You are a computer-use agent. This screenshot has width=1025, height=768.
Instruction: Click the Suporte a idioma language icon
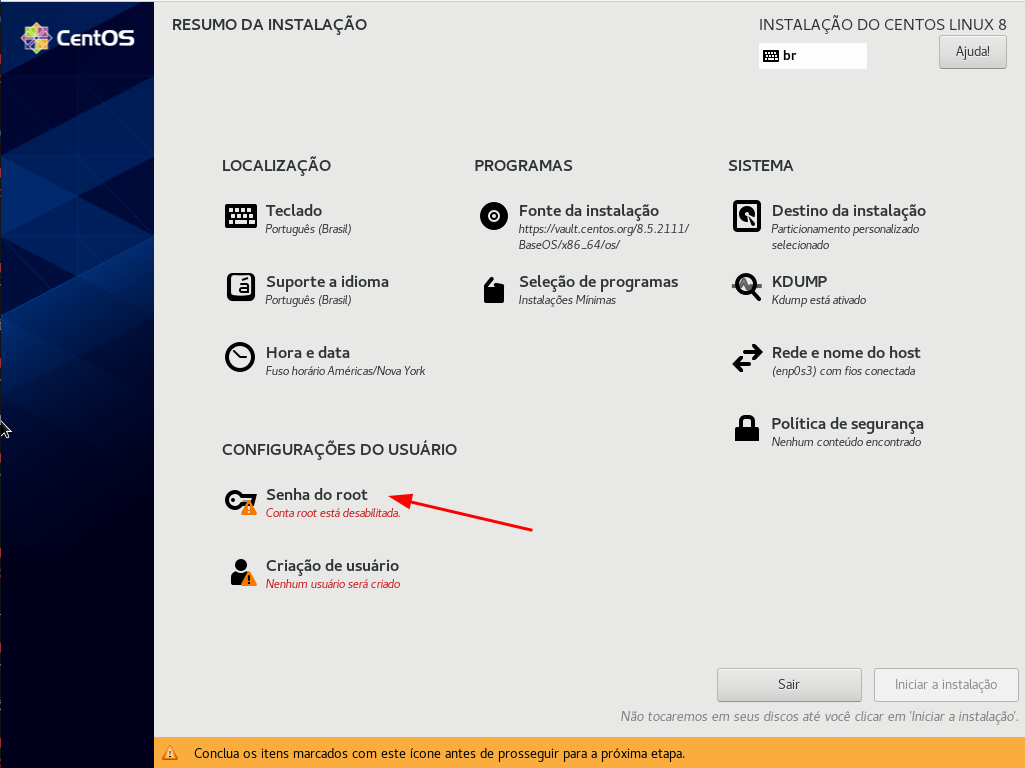tap(241, 287)
